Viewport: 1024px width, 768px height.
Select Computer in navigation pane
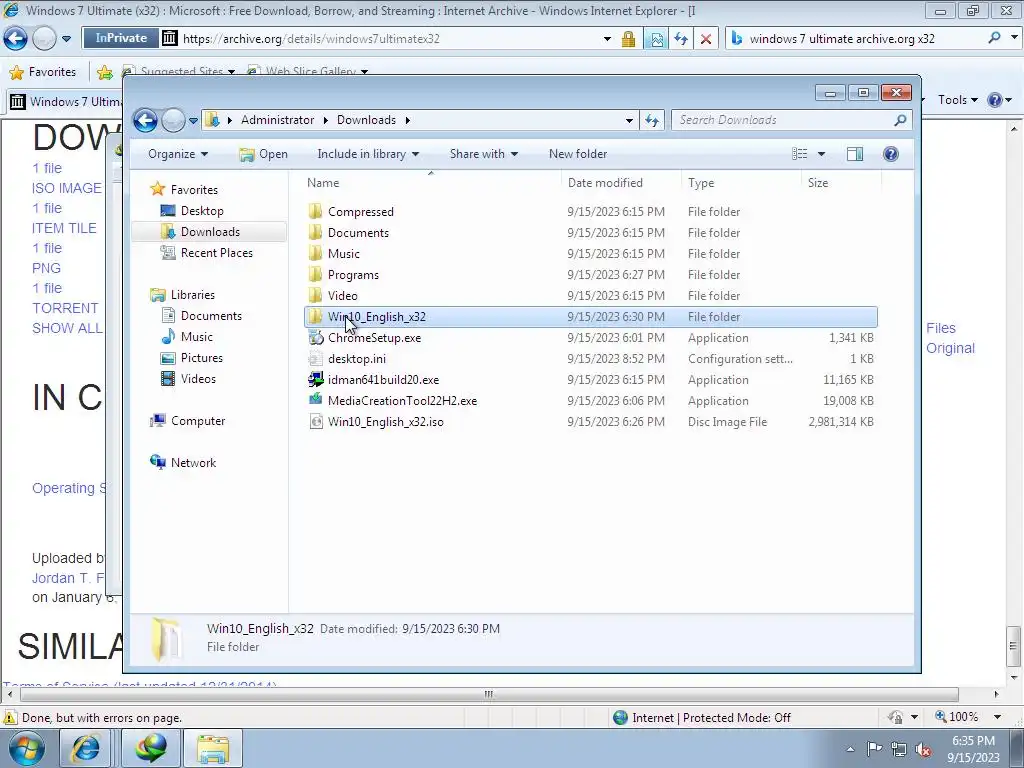point(197,421)
